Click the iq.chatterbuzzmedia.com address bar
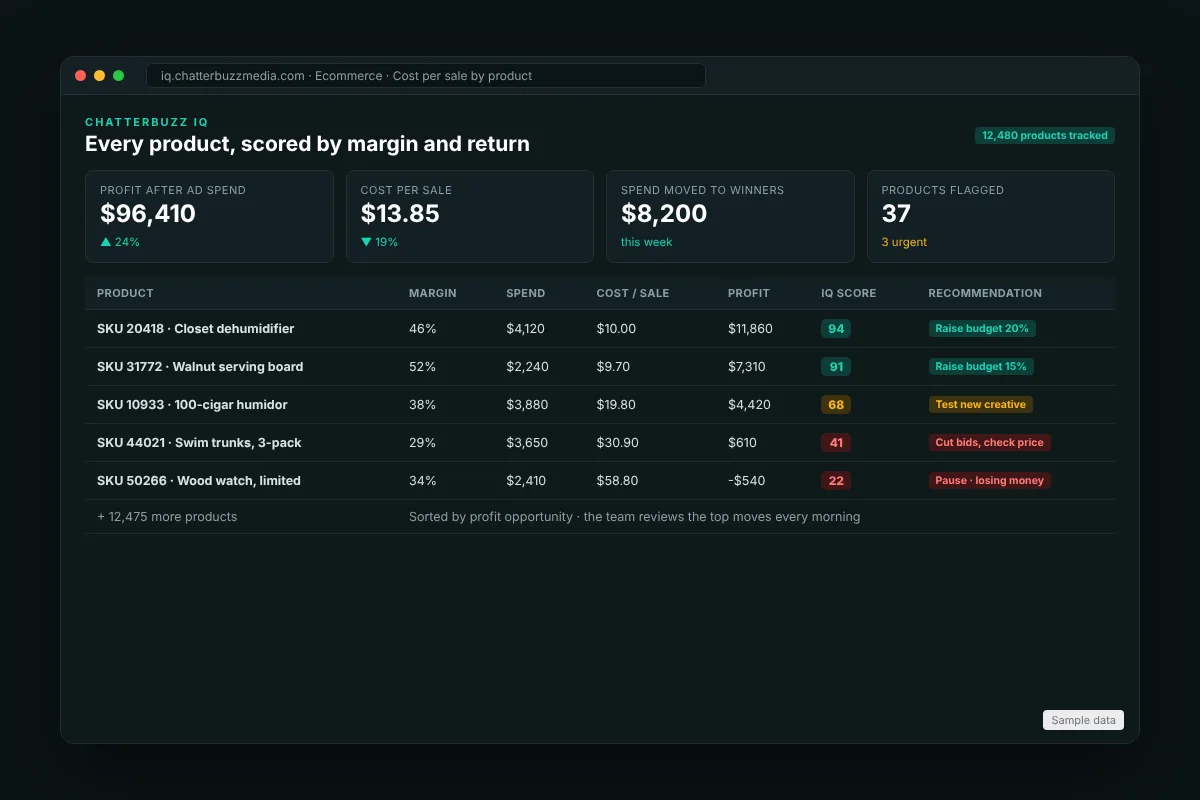Screen dimensions: 1200x800 [x=426, y=76]
